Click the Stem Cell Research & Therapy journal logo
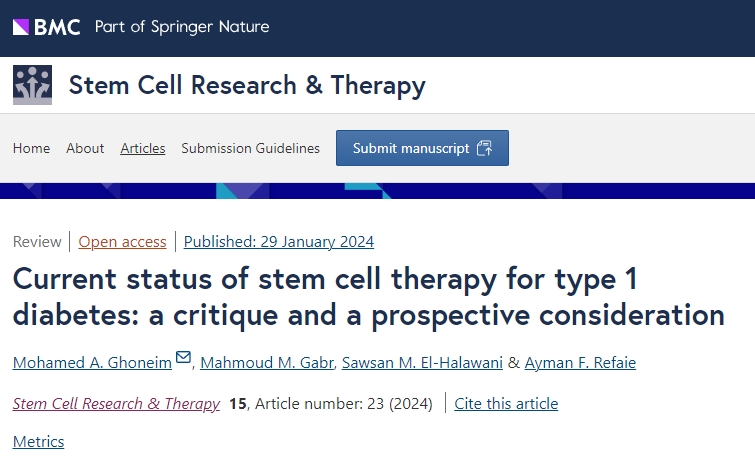 coord(32,86)
